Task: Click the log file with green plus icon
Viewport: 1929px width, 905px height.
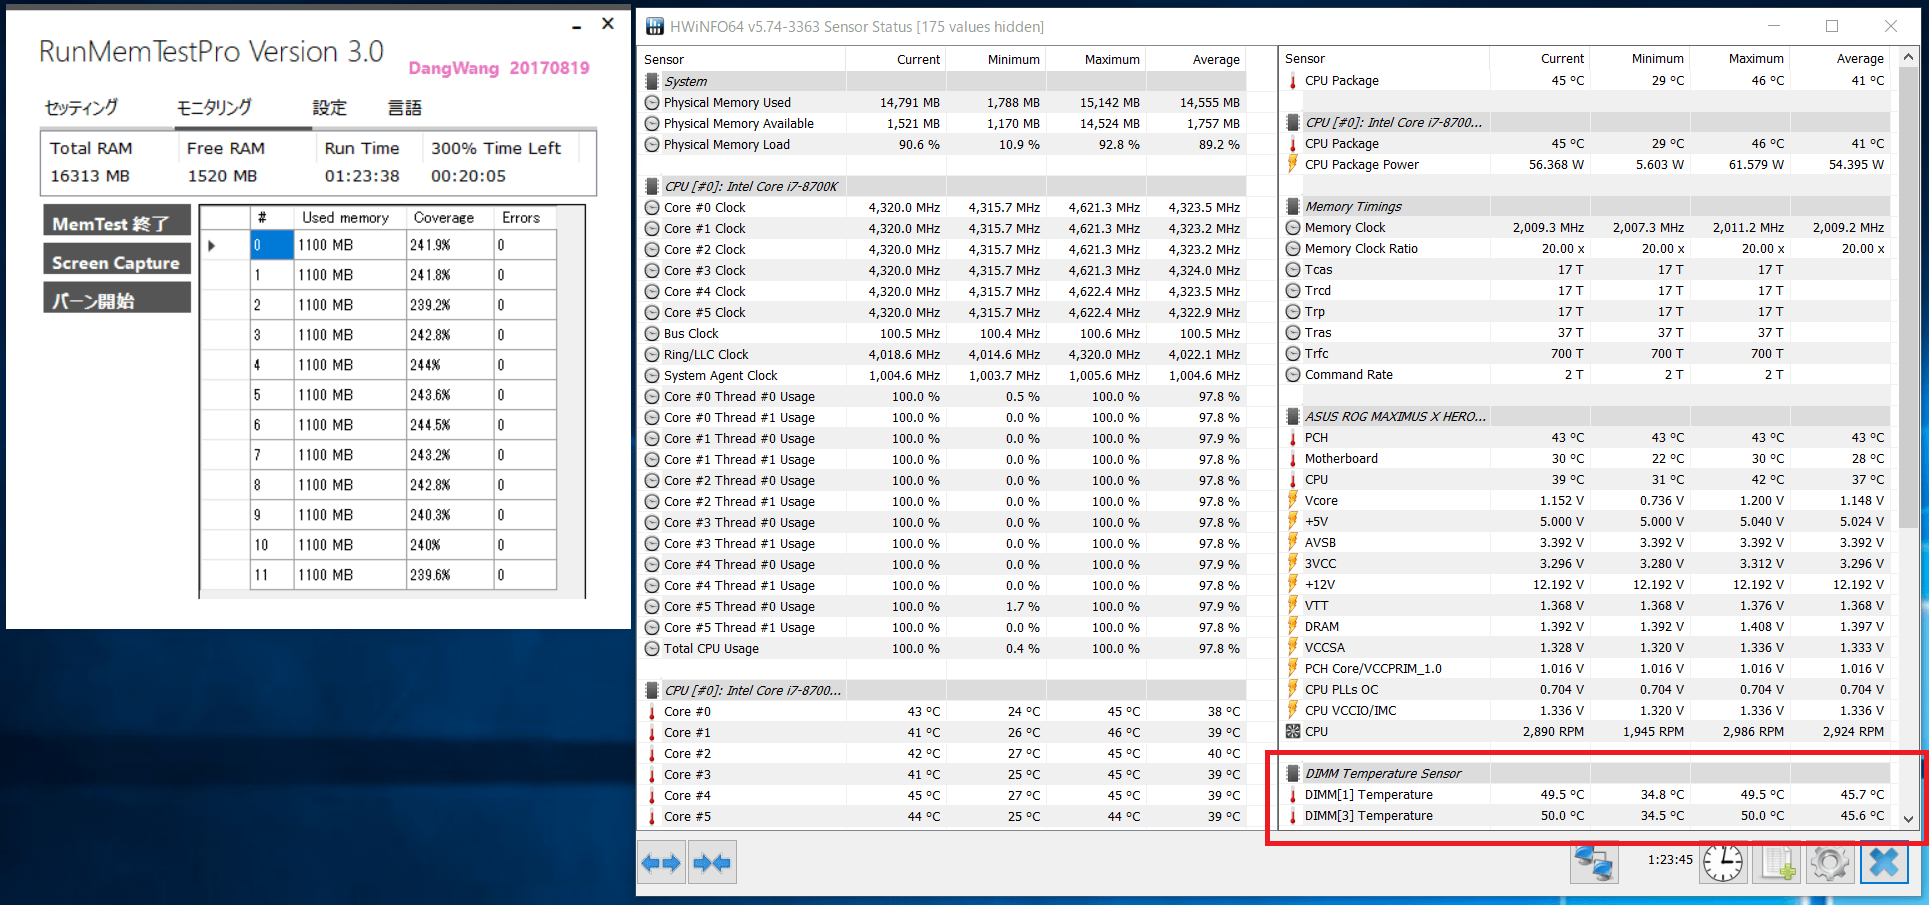Action: click(1777, 862)
